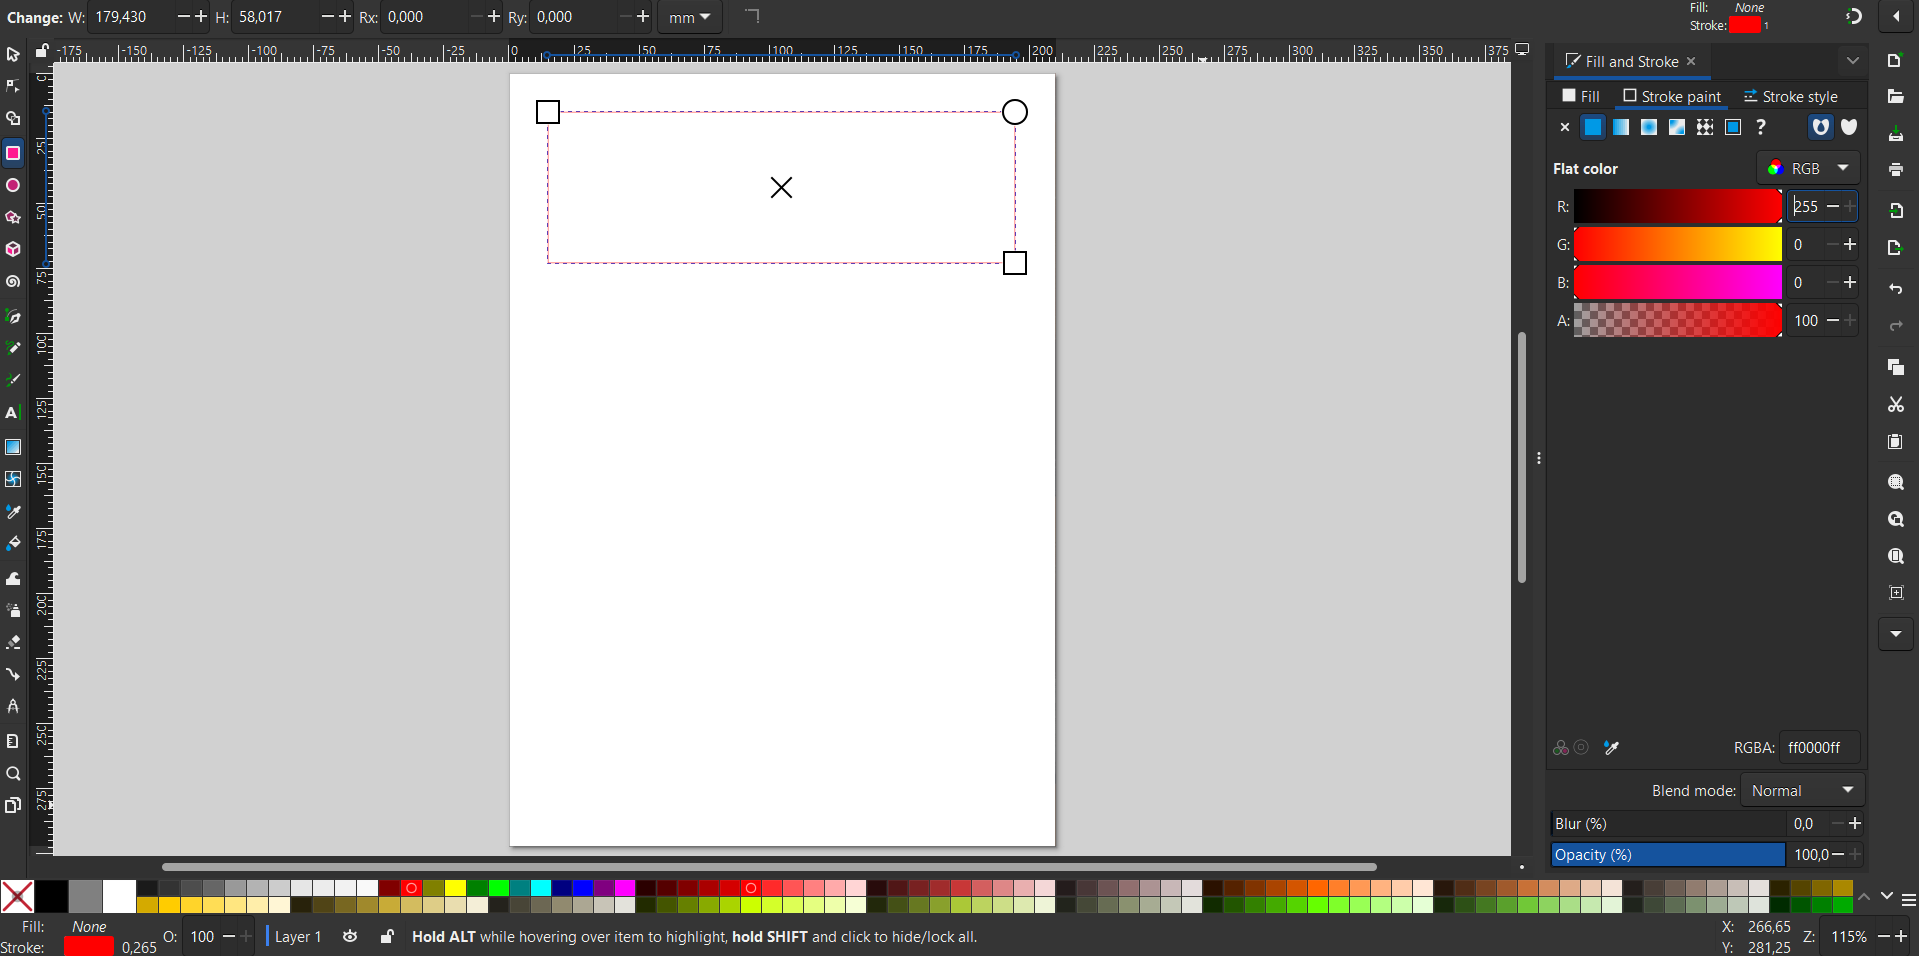
Task: Open the Blend mode Normal dropdown
Action: 1802,791
